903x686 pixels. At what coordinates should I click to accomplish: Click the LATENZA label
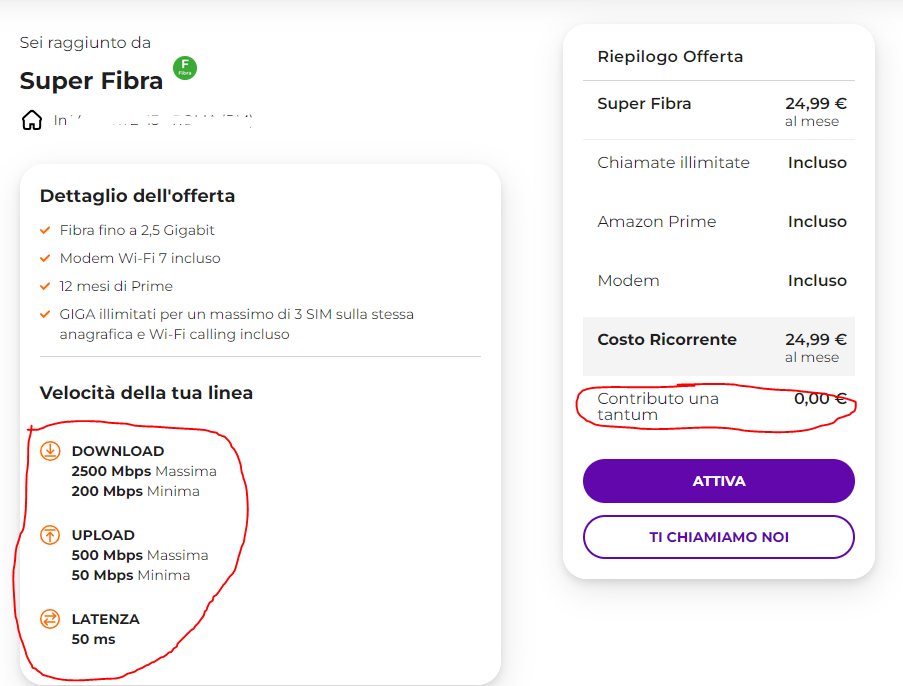coord(105,619)
